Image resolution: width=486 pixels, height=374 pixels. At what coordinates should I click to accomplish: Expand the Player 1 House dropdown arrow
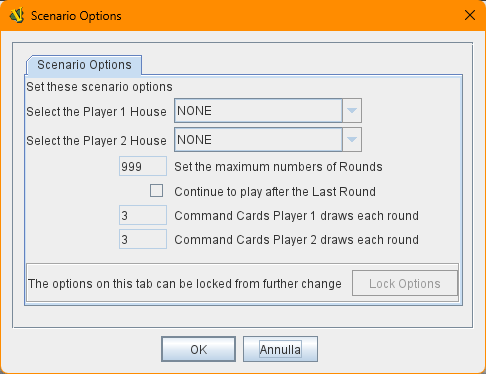352,111
